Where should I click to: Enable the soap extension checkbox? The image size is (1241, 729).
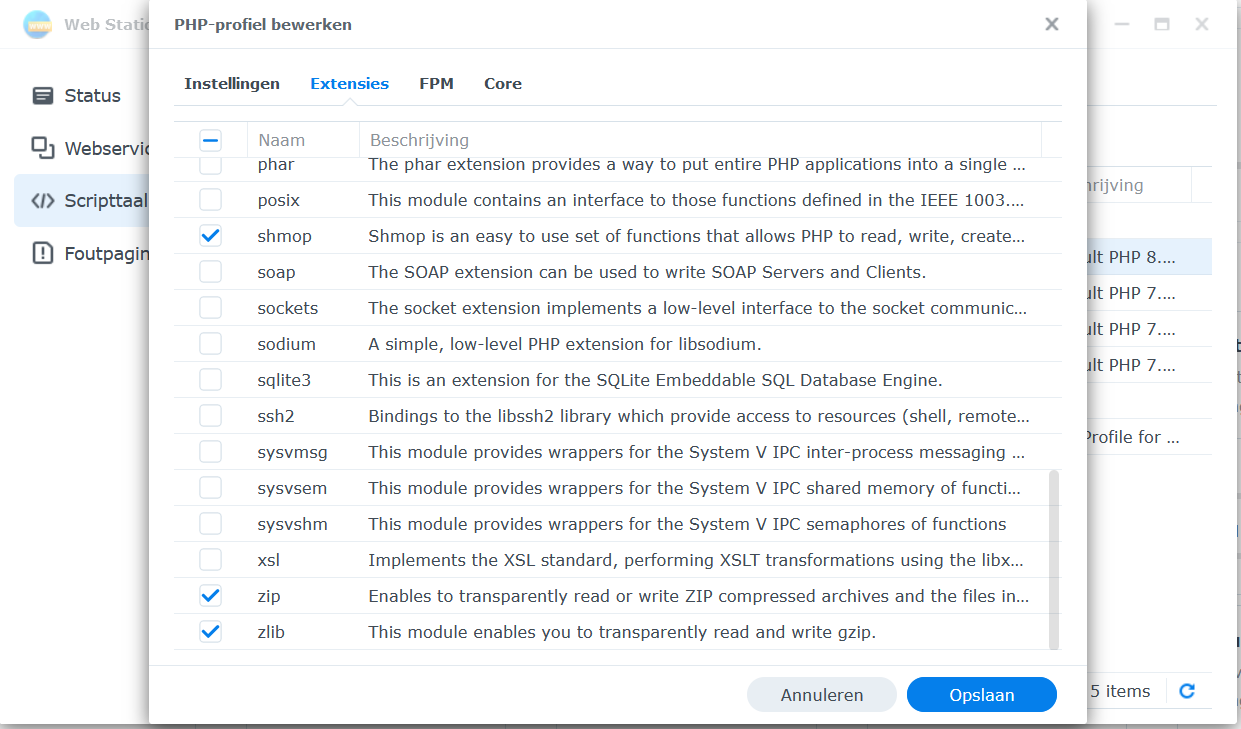210,272
